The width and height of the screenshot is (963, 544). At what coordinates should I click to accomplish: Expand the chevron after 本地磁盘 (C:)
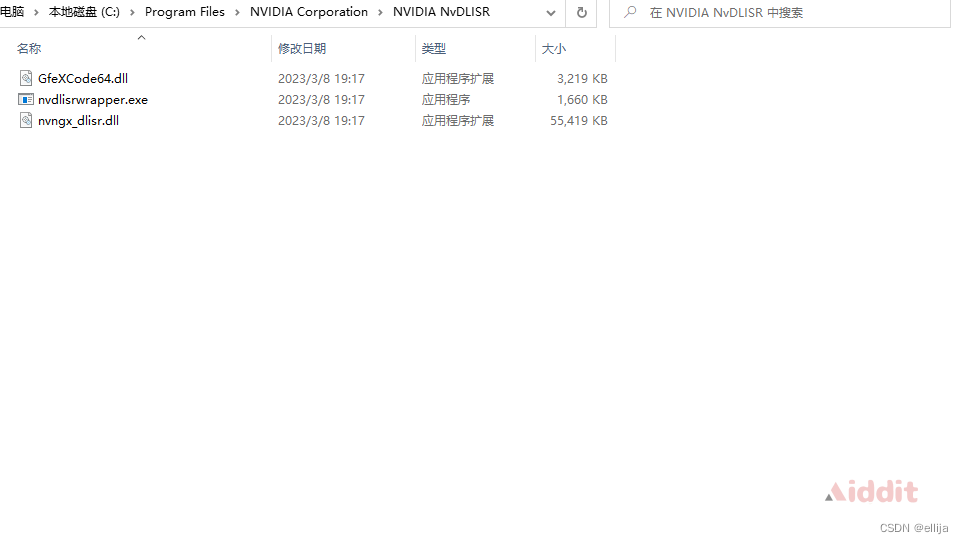(132, 12)
